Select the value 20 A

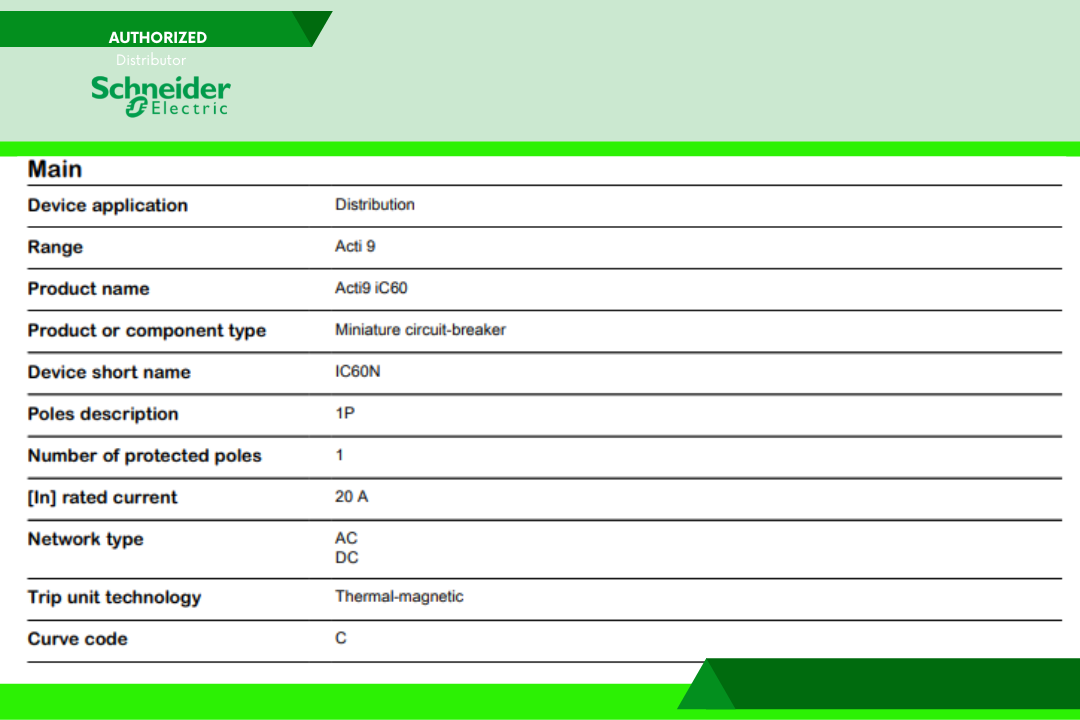click(x=351, y=497)
